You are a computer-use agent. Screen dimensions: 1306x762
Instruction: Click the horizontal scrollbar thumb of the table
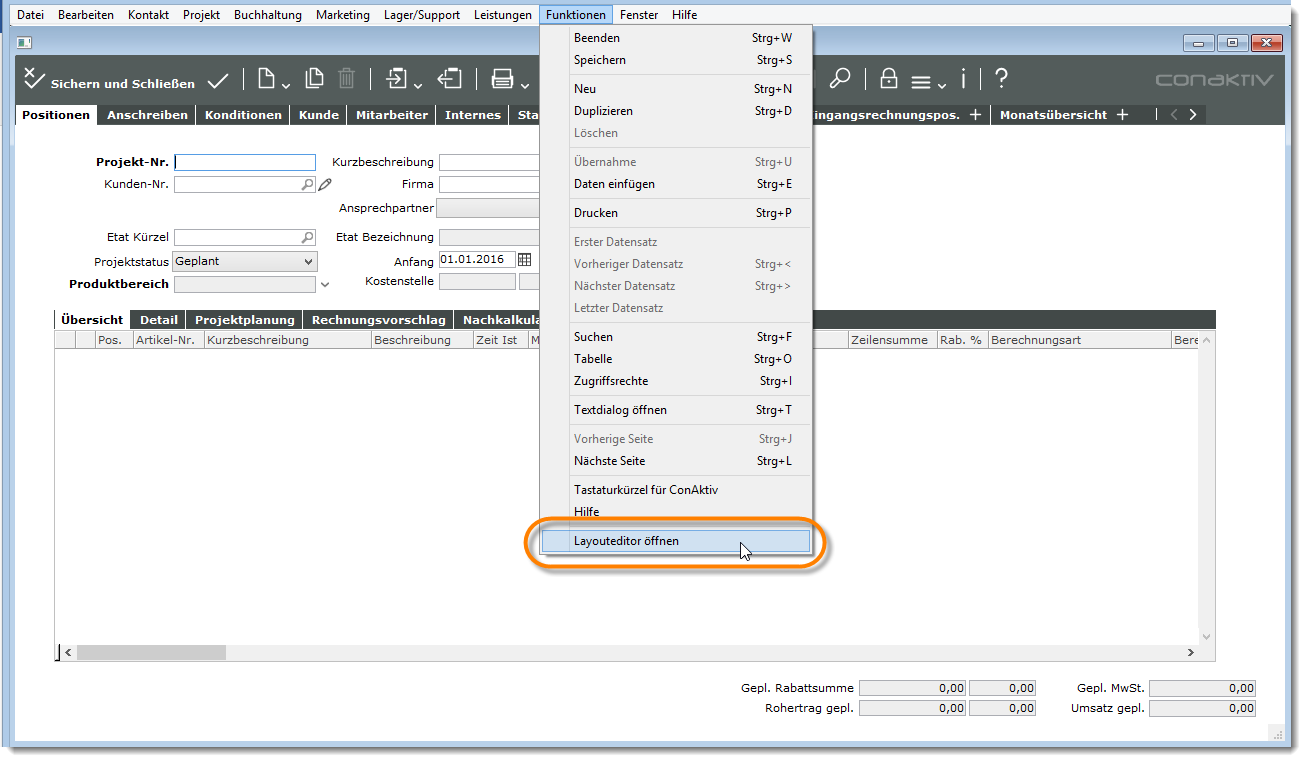click(x=151, y=652)
